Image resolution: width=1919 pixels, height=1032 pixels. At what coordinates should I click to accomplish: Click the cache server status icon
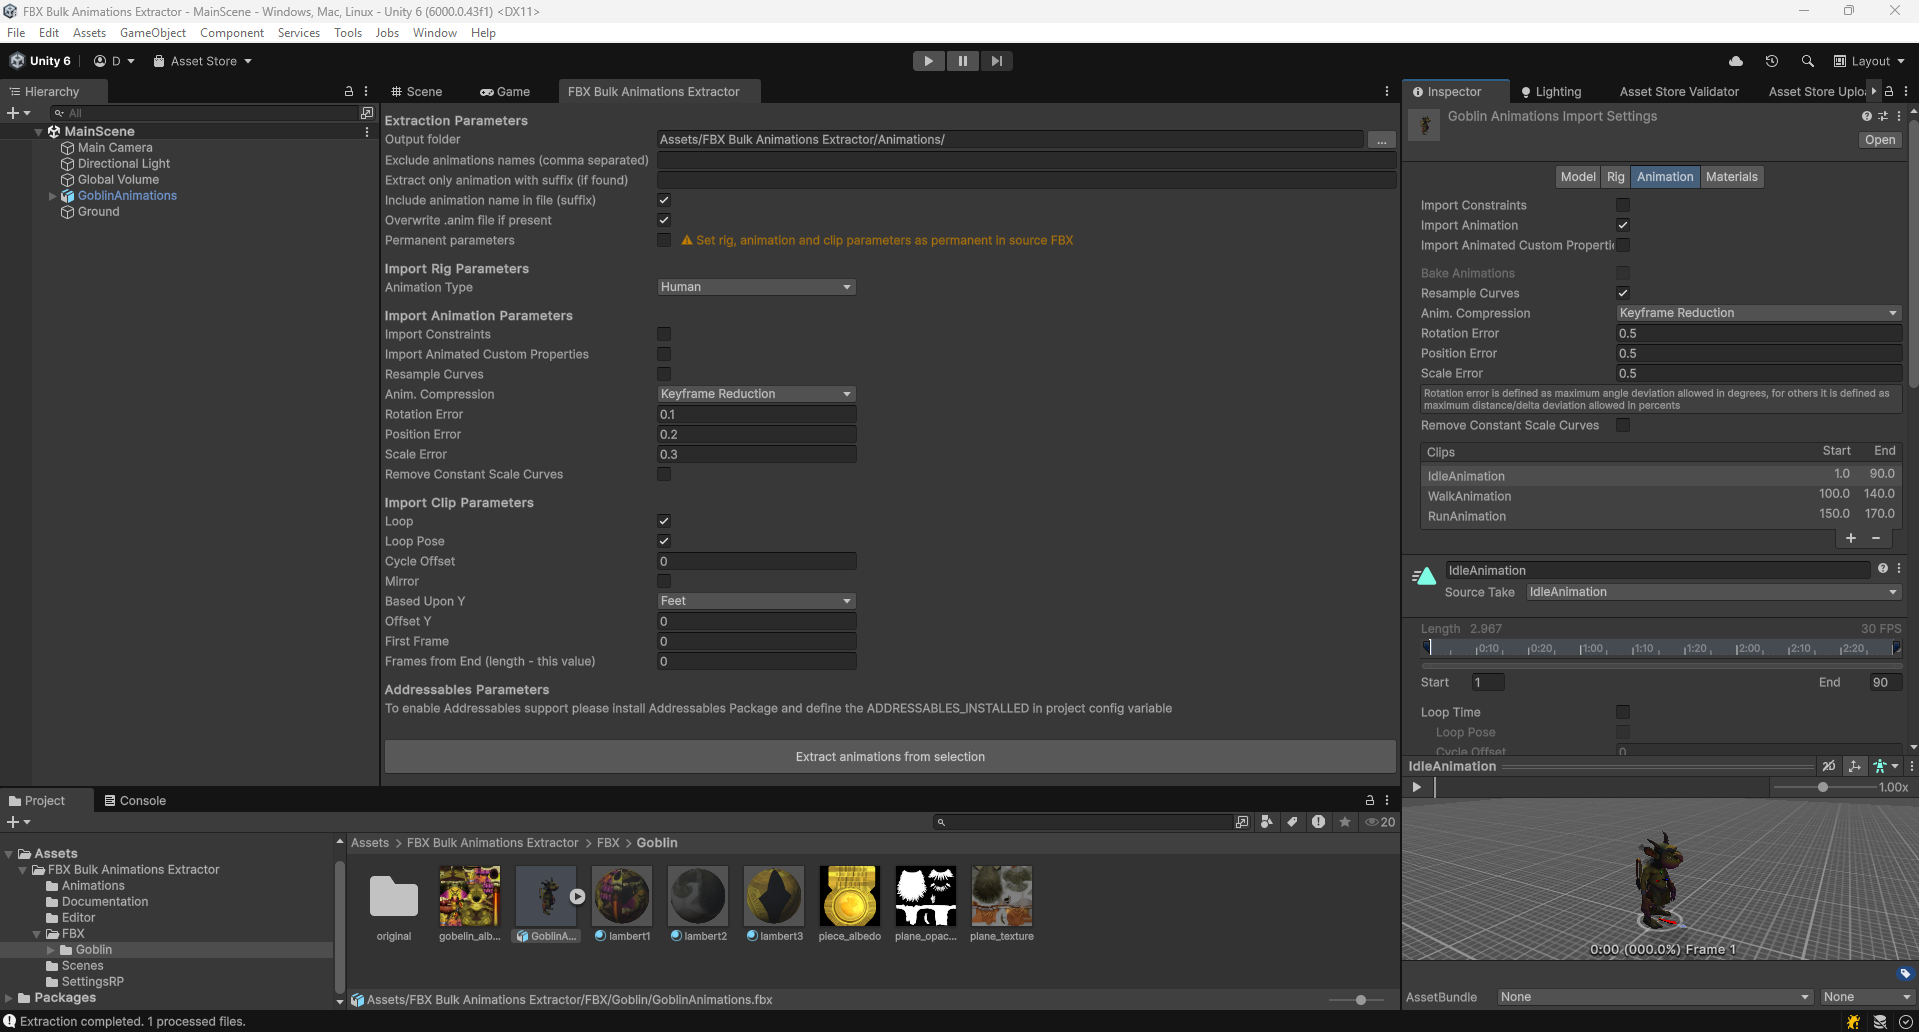coord(1880,1022)
